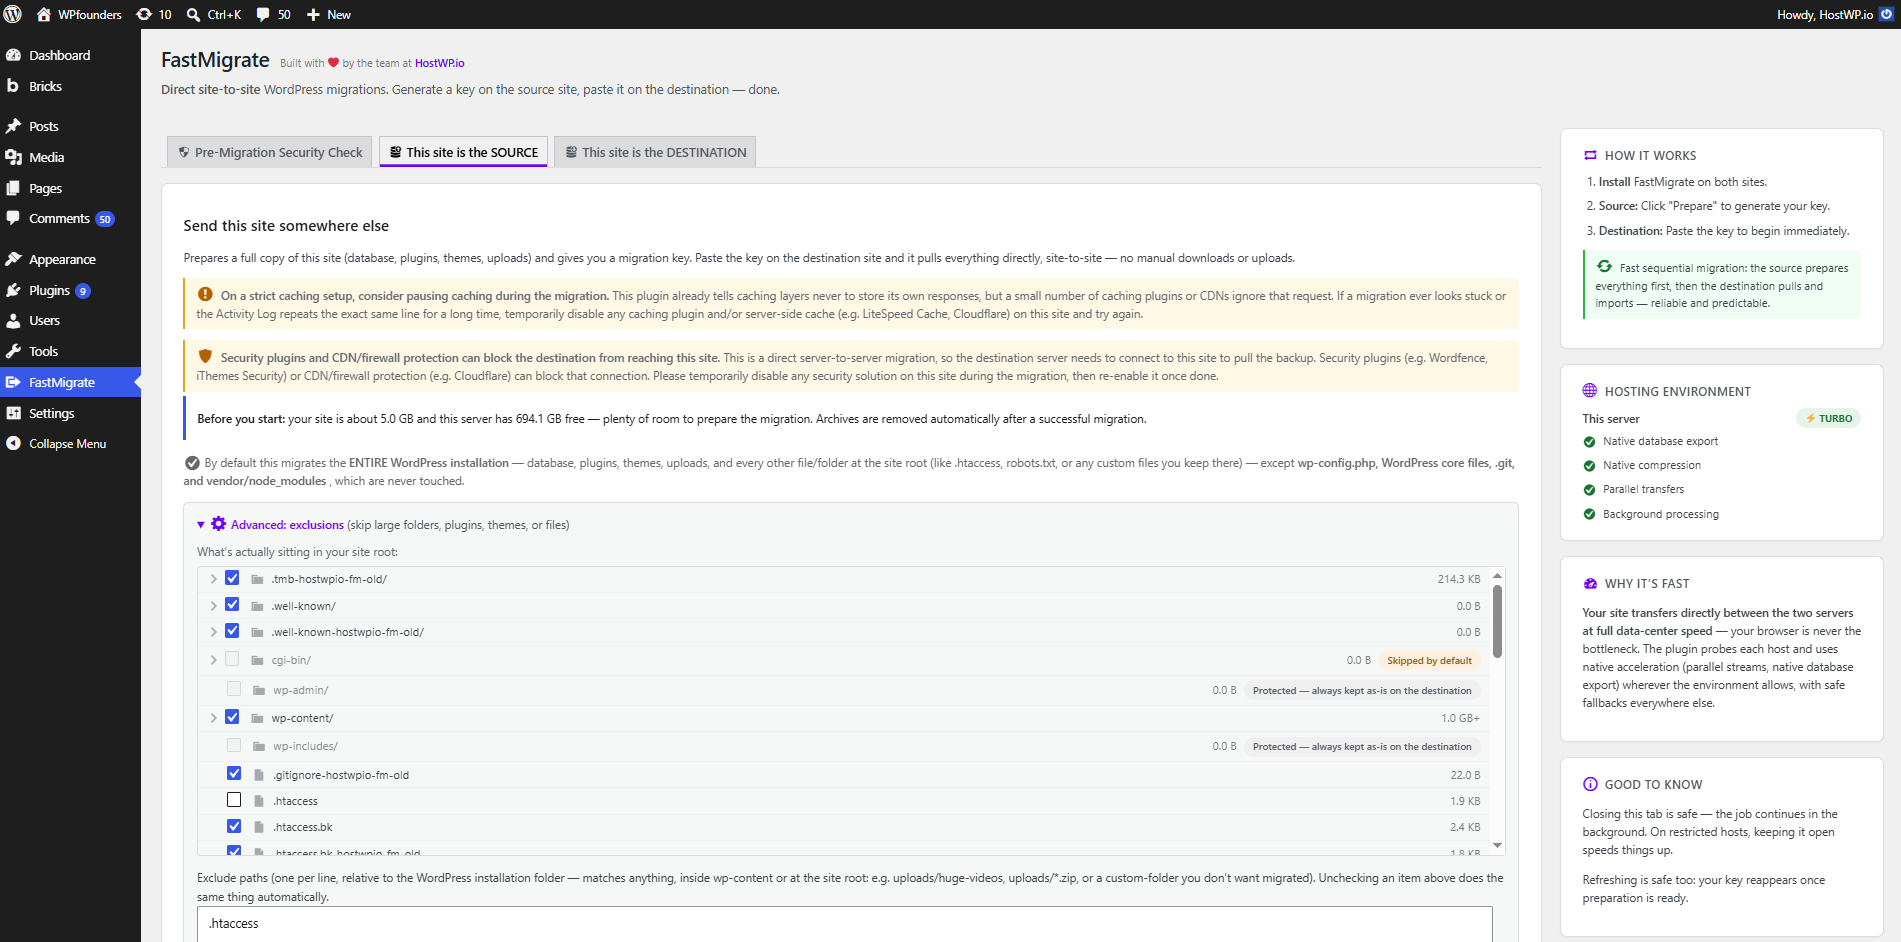Click the Plugins plug icon
Image resolution: width=1901 pixels, height=942 pixels.
pyautogui.click(x=13, y=290)
